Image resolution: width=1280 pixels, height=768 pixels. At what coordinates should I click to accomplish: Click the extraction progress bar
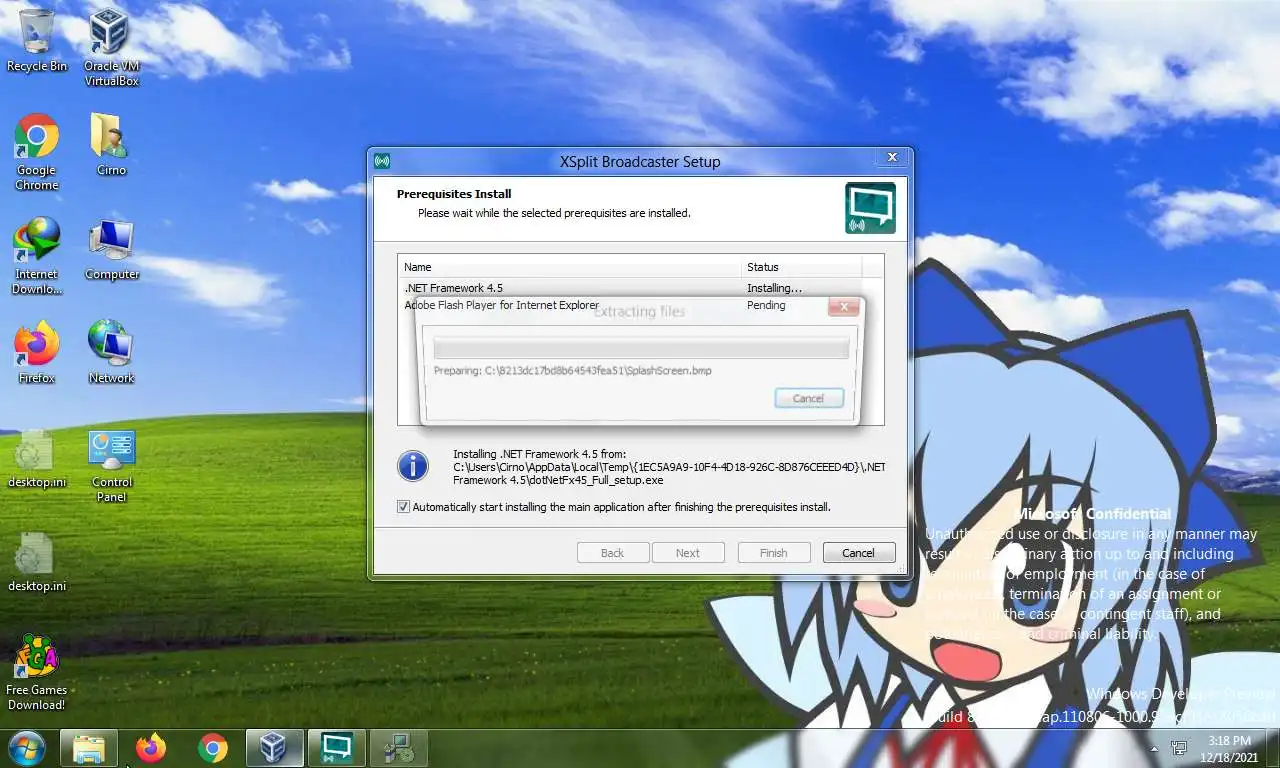641,348
